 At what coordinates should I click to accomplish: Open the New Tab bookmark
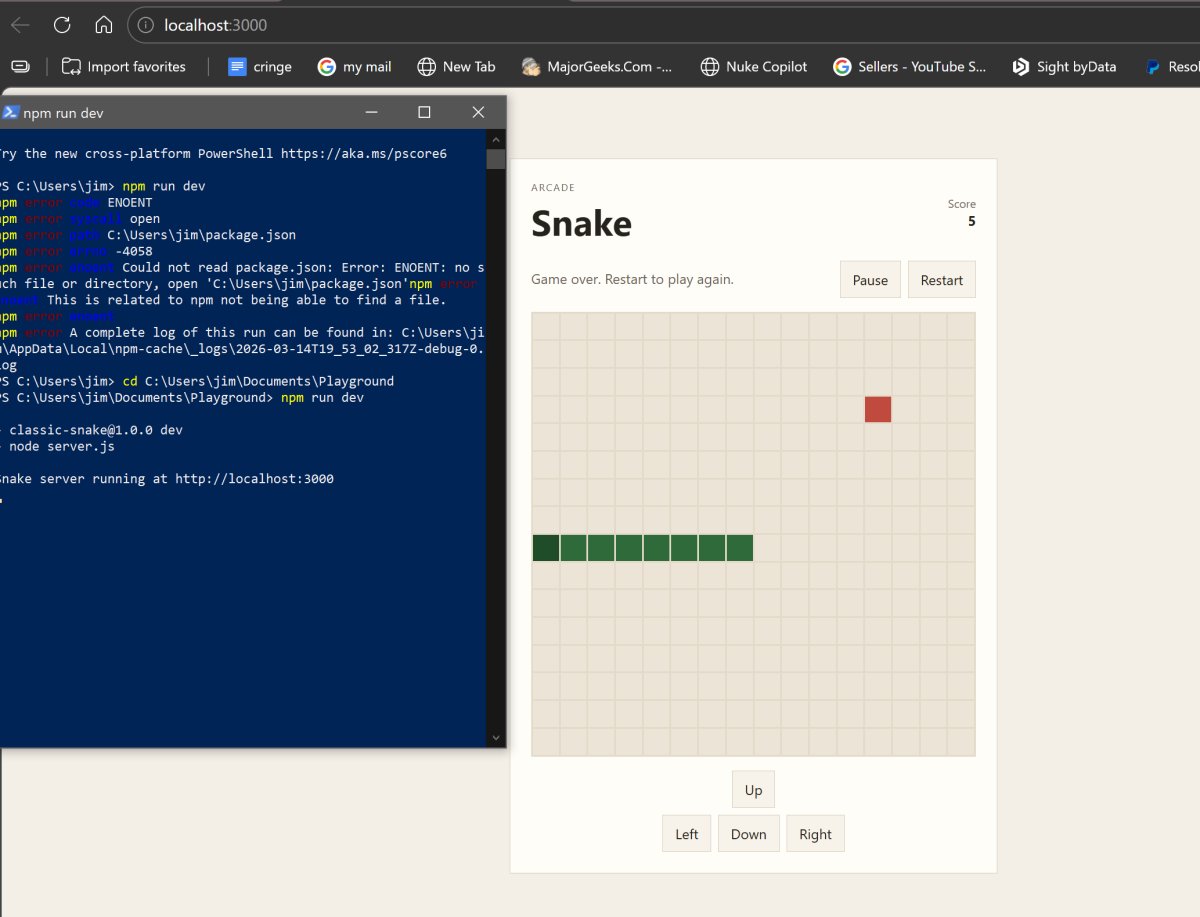pyautogui.click(x=456, y=67)
